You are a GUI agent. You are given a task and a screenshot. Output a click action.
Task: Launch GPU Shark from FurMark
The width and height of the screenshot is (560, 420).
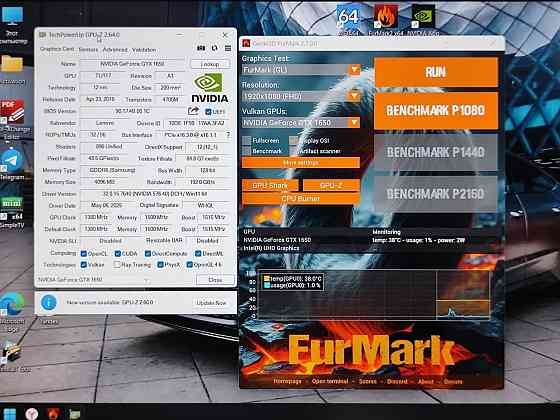[270, 185]
